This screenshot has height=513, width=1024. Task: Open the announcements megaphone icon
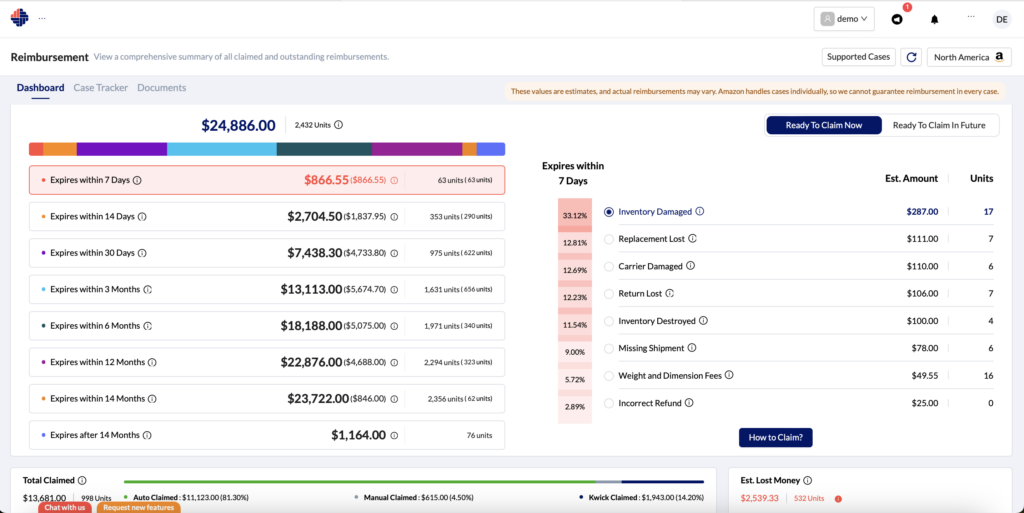click(897, 19)
